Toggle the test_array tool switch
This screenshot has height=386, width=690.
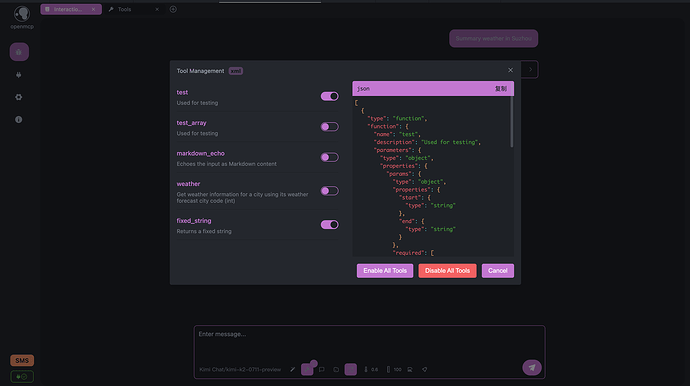[x=330, y=127]
